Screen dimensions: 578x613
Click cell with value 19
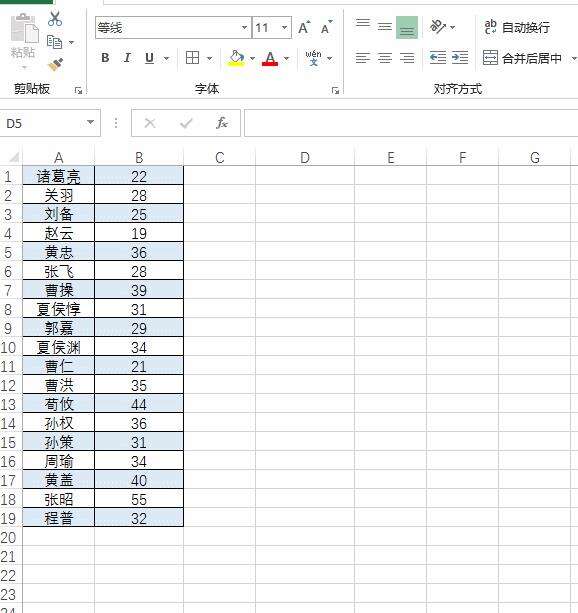tap(139, 233)
